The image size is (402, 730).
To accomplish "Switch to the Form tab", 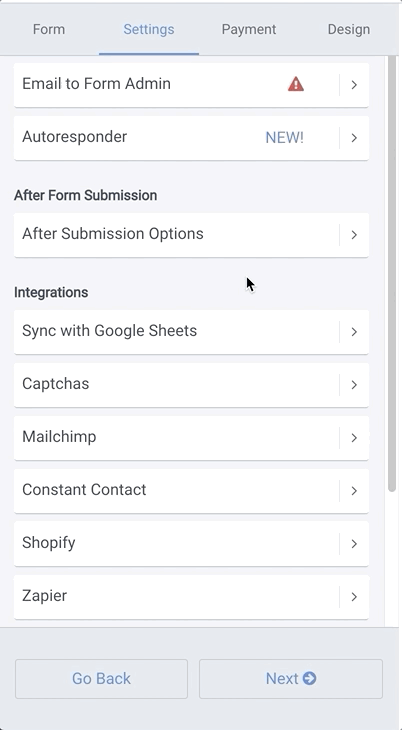I will (x=49, y=29).
